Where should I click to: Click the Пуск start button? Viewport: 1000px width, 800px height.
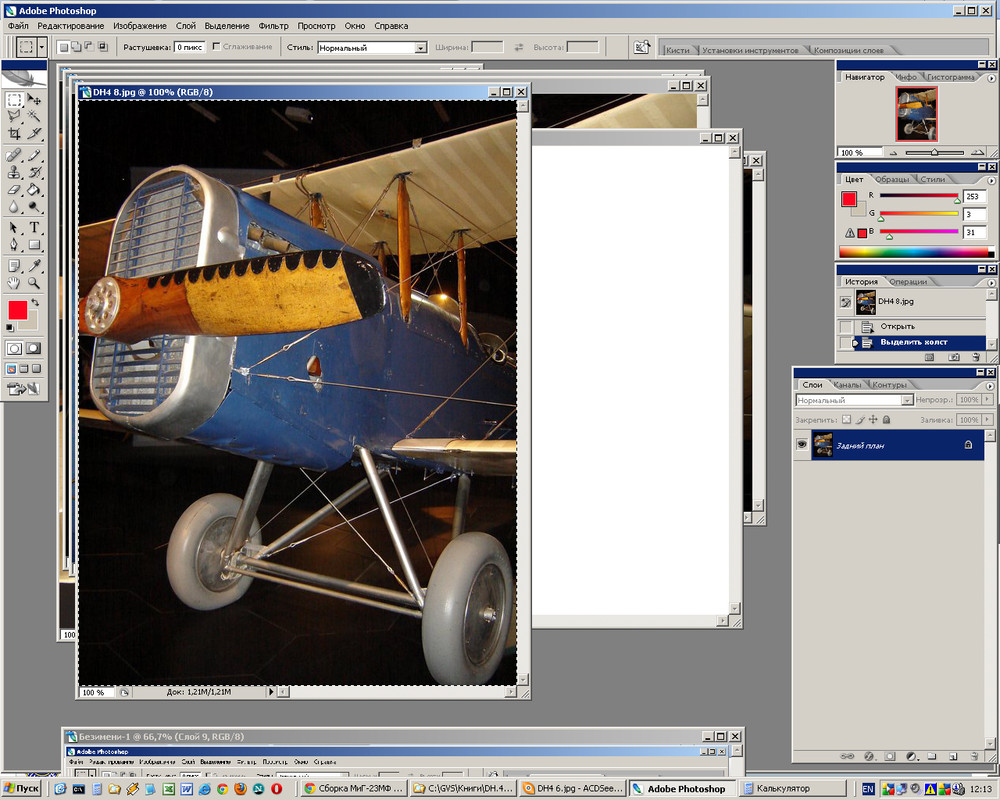tap(21, 789)
